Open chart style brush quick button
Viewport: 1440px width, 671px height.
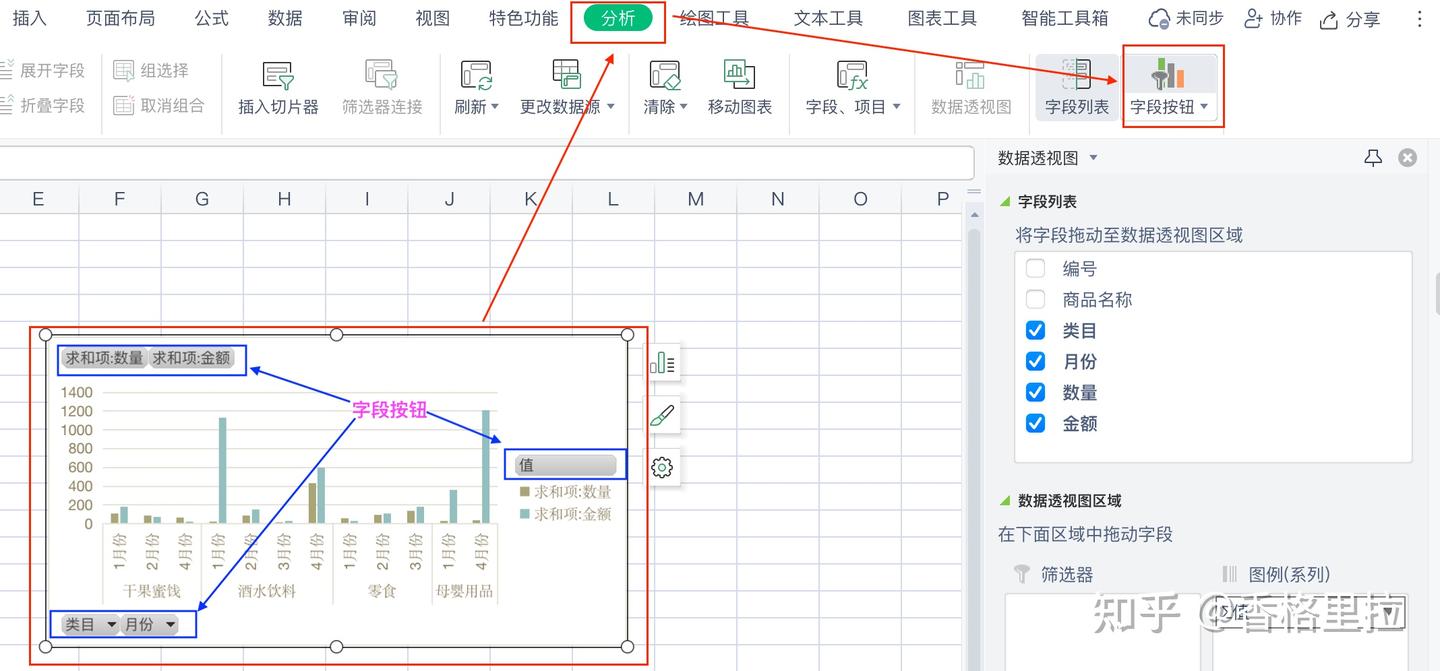pos(663,415)
